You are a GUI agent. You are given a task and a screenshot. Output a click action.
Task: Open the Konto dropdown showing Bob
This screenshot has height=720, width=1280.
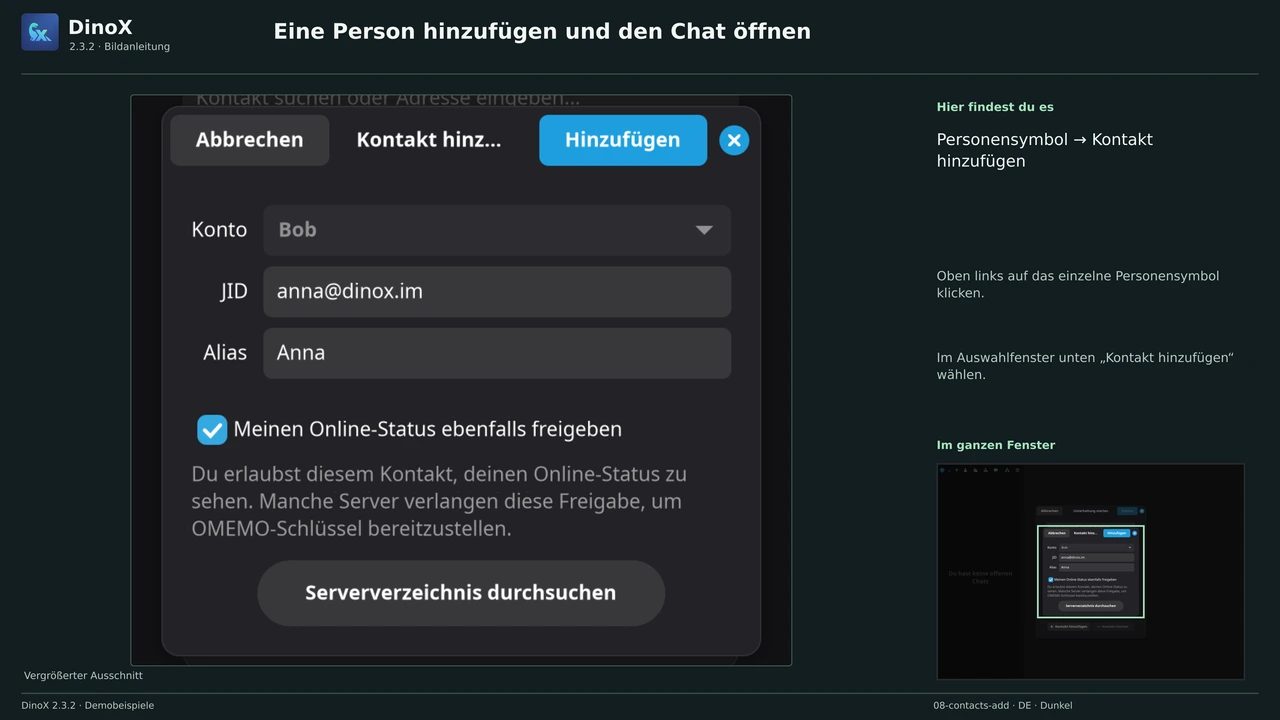click(x=497, y=230)
